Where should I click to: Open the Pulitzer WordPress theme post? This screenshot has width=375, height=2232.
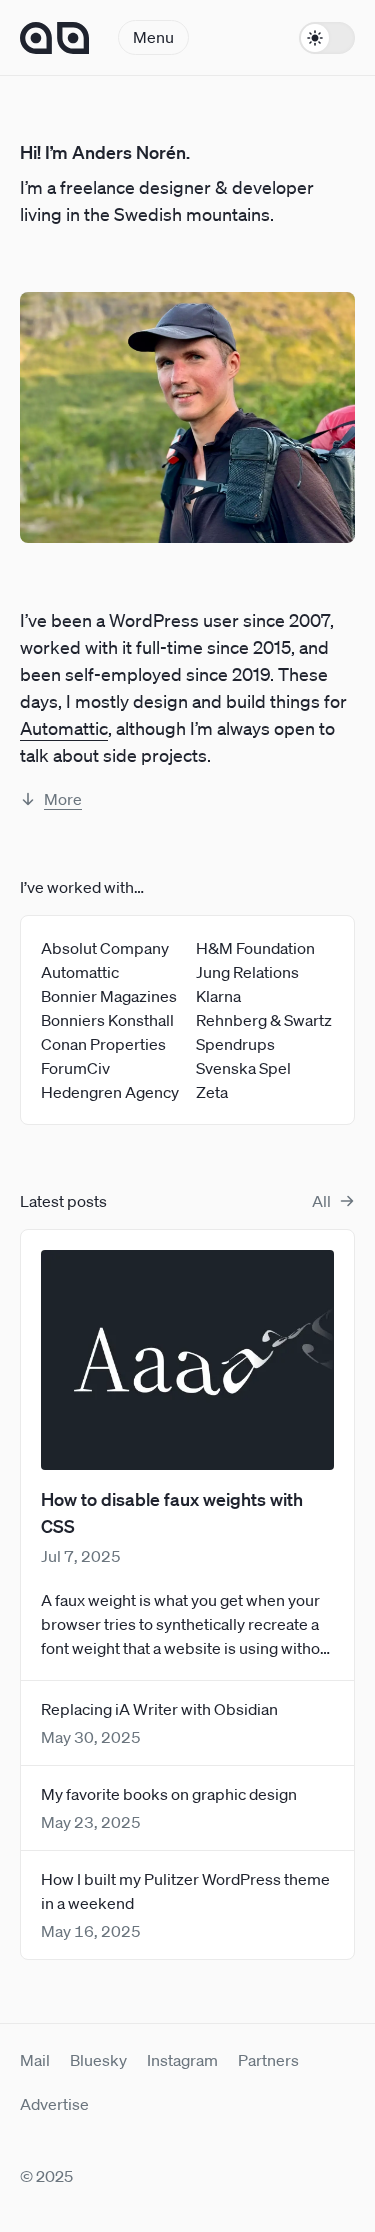tap(185, 1891)
